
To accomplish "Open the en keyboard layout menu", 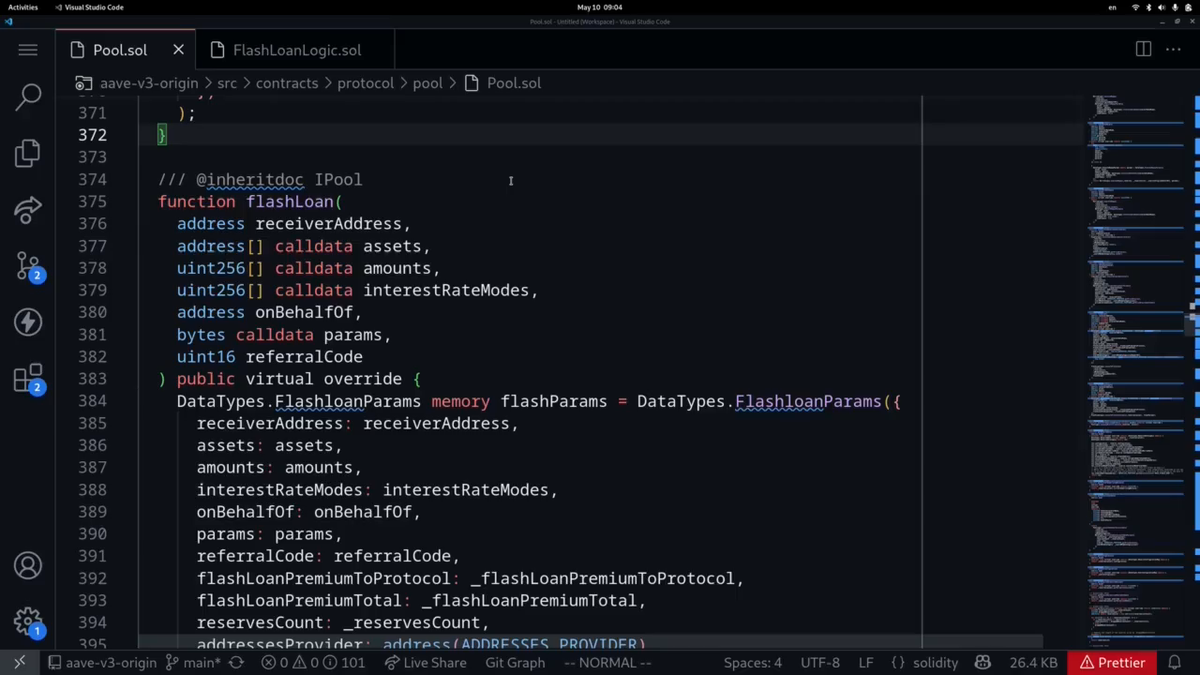I will tap(1112, 7).
